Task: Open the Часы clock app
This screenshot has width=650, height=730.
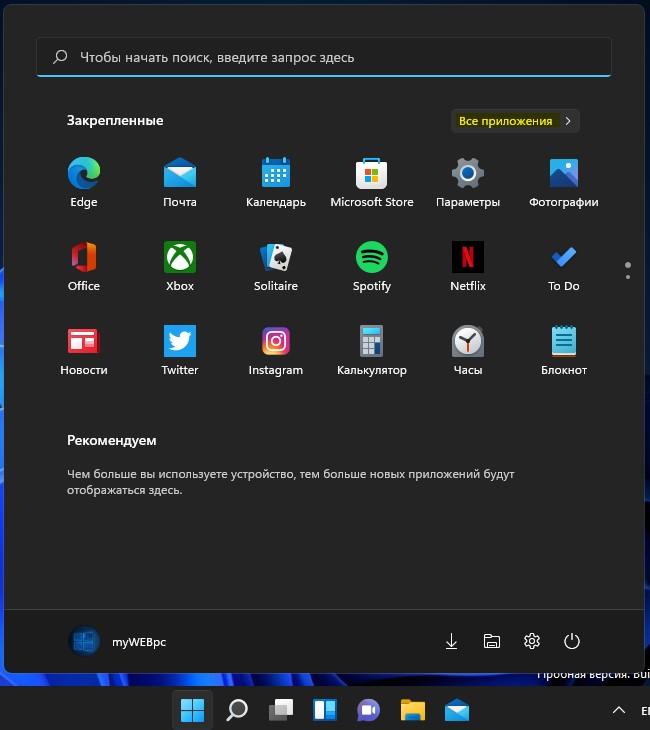Action: (467, 350)
